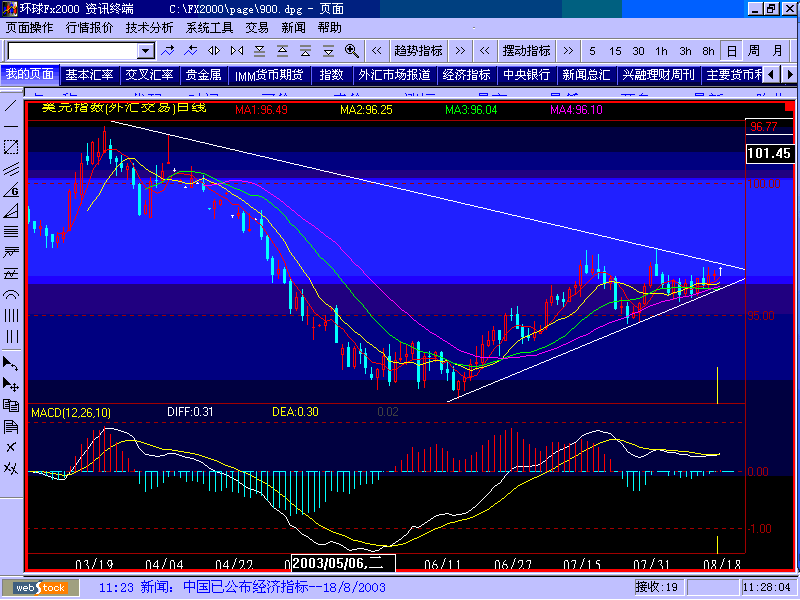Click the single X delete-line icon
This screenshot has width=800, height=600.
(x=11, y=447)
